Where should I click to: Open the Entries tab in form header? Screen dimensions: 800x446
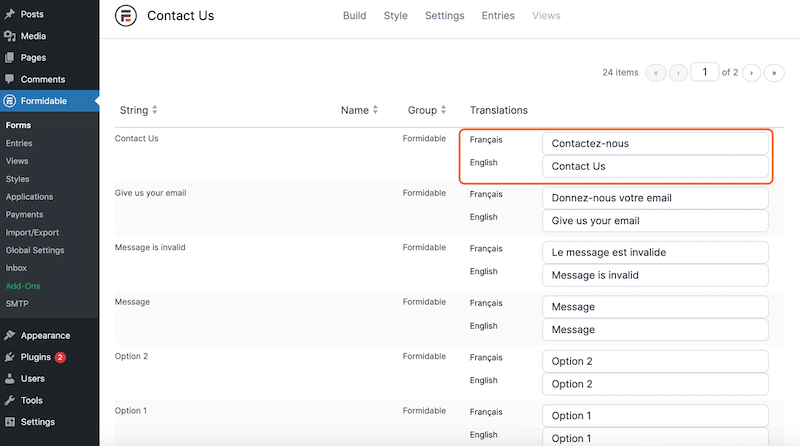point(498,16)
